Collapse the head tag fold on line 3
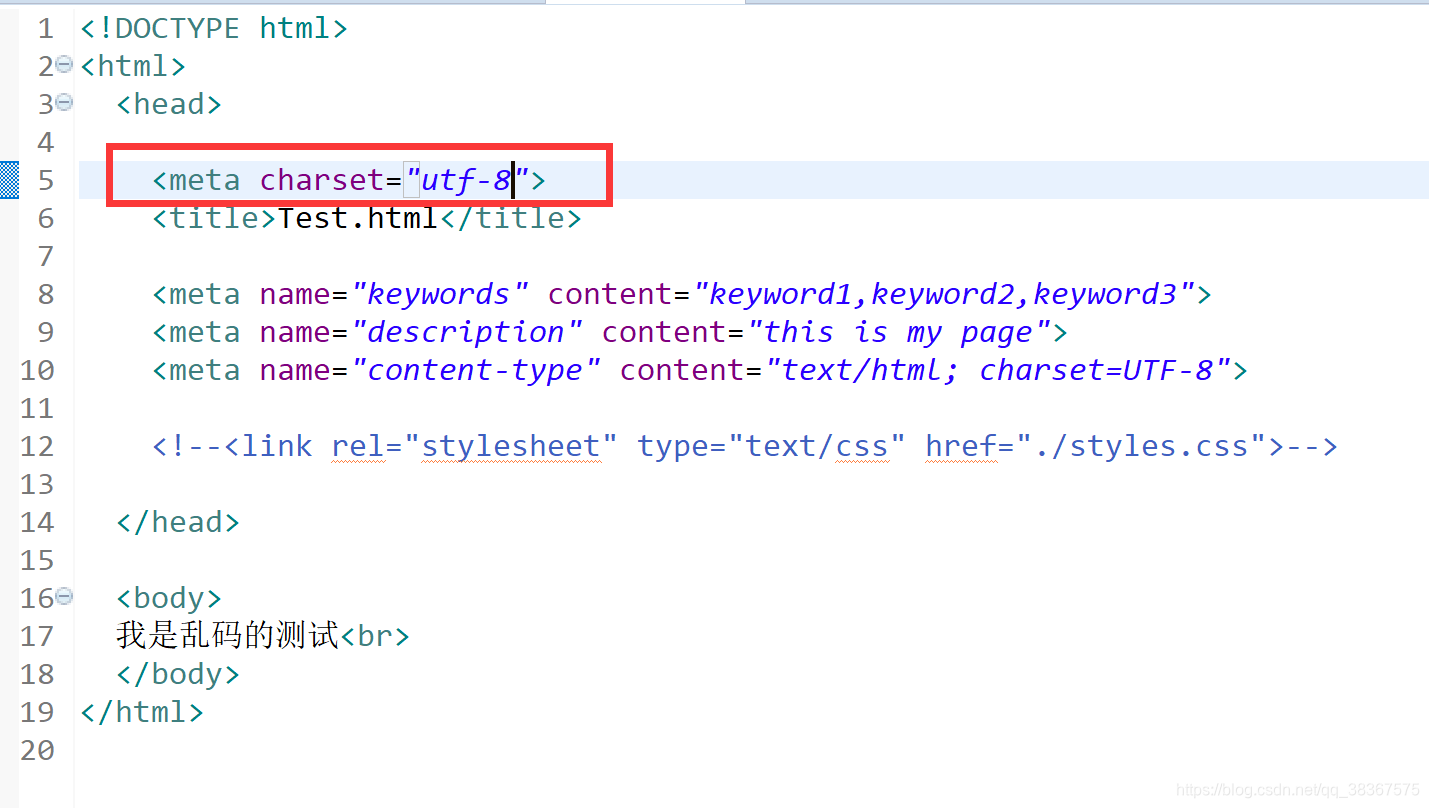The height and width of the screenshot is (808, 1429). point(64,102)
